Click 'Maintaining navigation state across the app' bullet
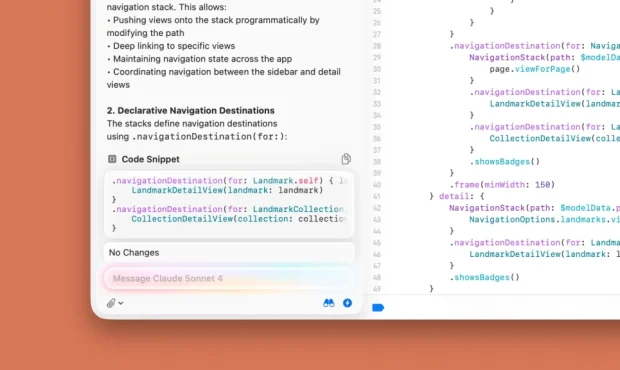Image resolution: width=620 pixels, height=370 pixels. [x=200, y=59]
